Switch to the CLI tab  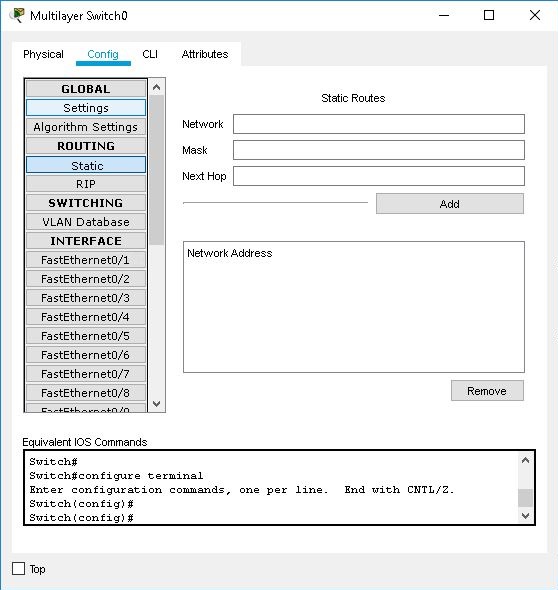(x=150, y=54)
